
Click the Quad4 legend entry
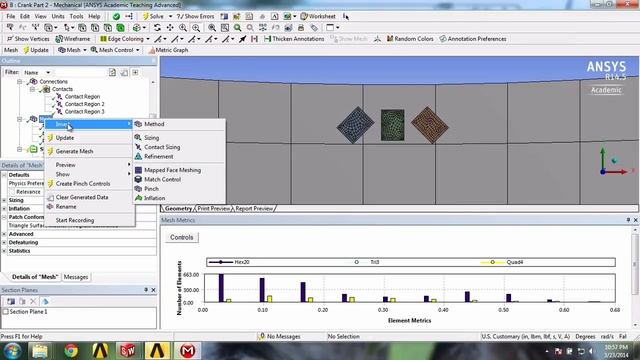point(502,262)
